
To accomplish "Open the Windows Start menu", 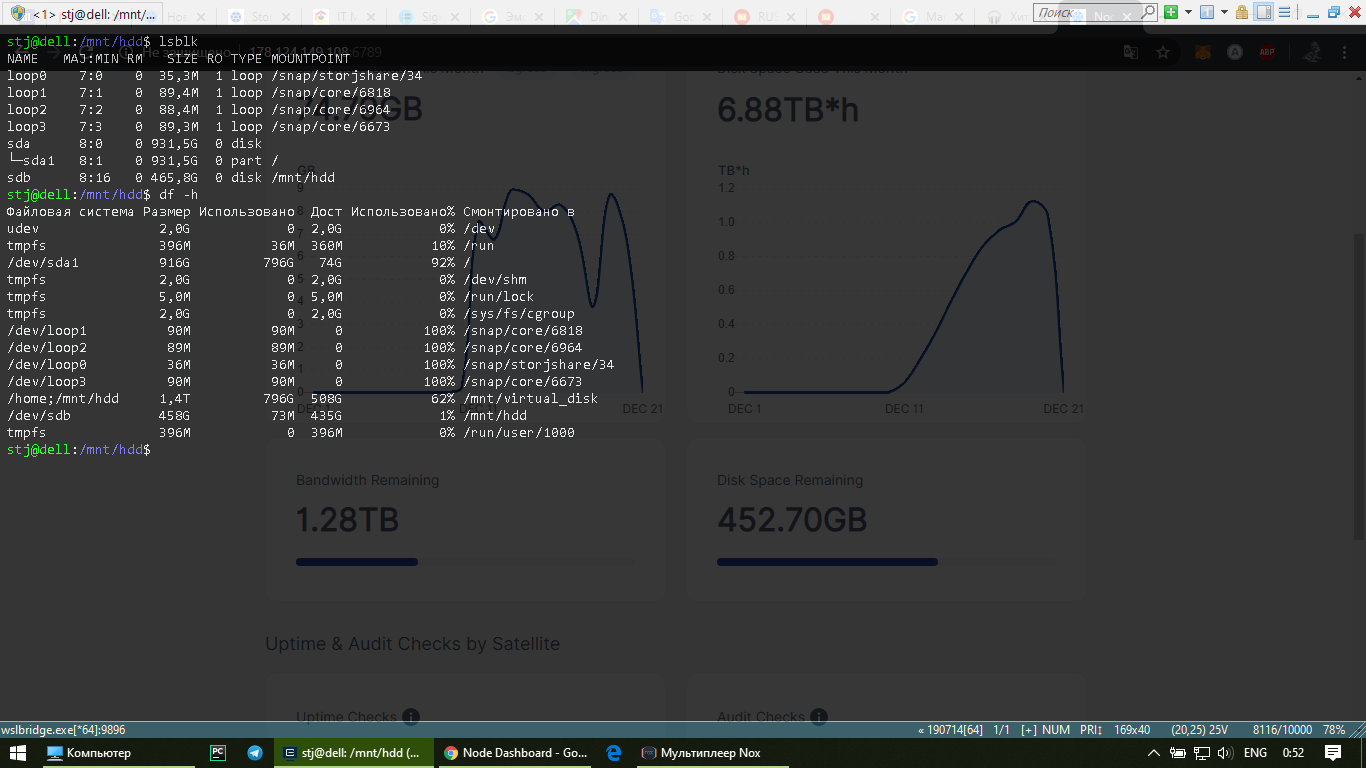I will [16, 753].
